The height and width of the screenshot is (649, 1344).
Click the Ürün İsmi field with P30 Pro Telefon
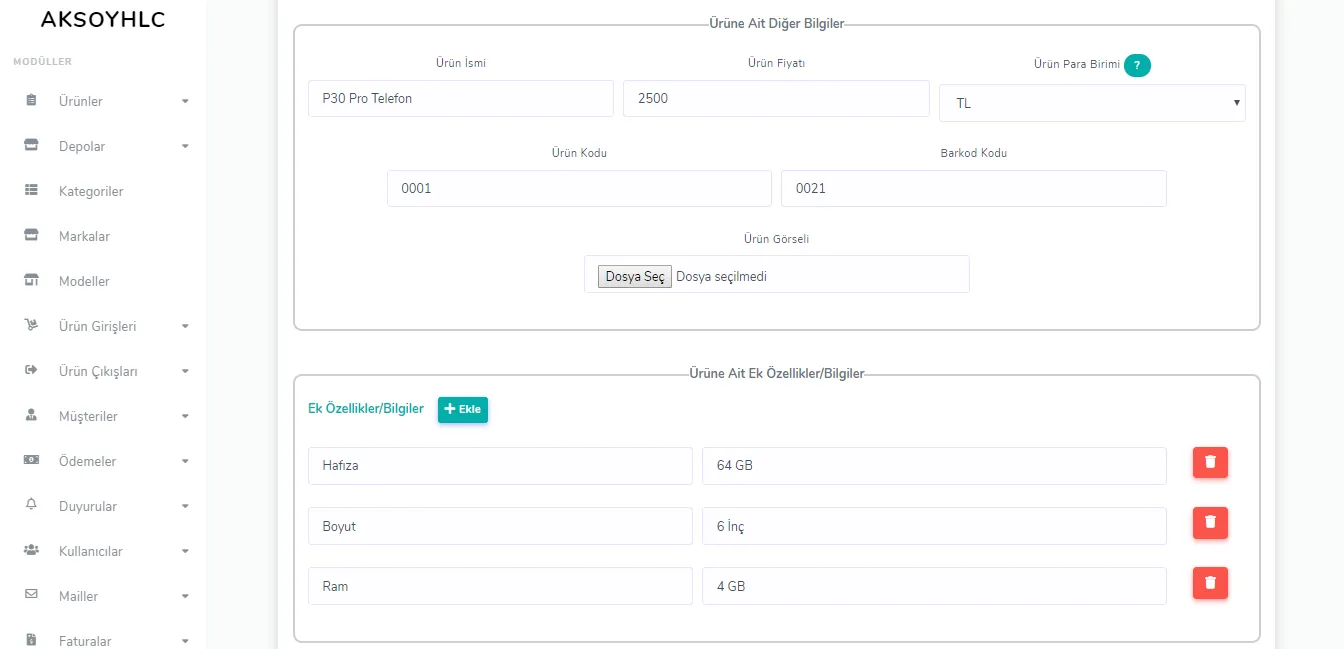(x=461, y=99)
